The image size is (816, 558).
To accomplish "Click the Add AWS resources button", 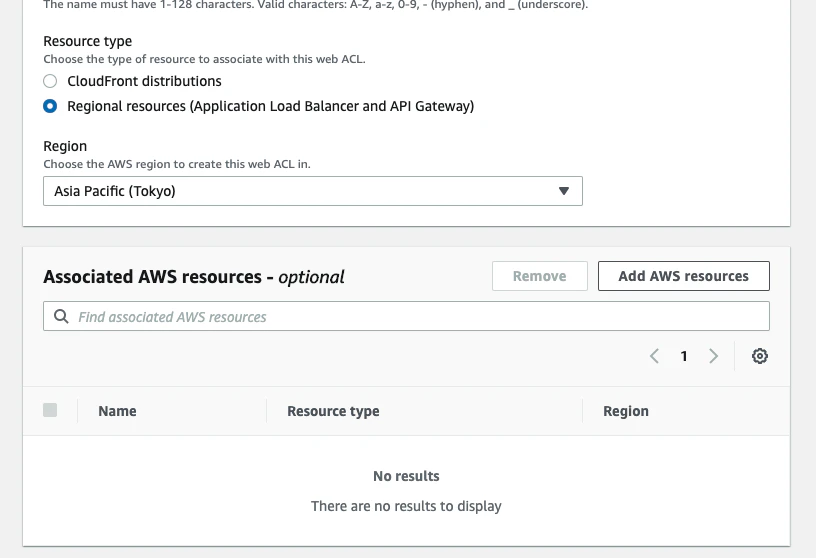I will point(683,276).
